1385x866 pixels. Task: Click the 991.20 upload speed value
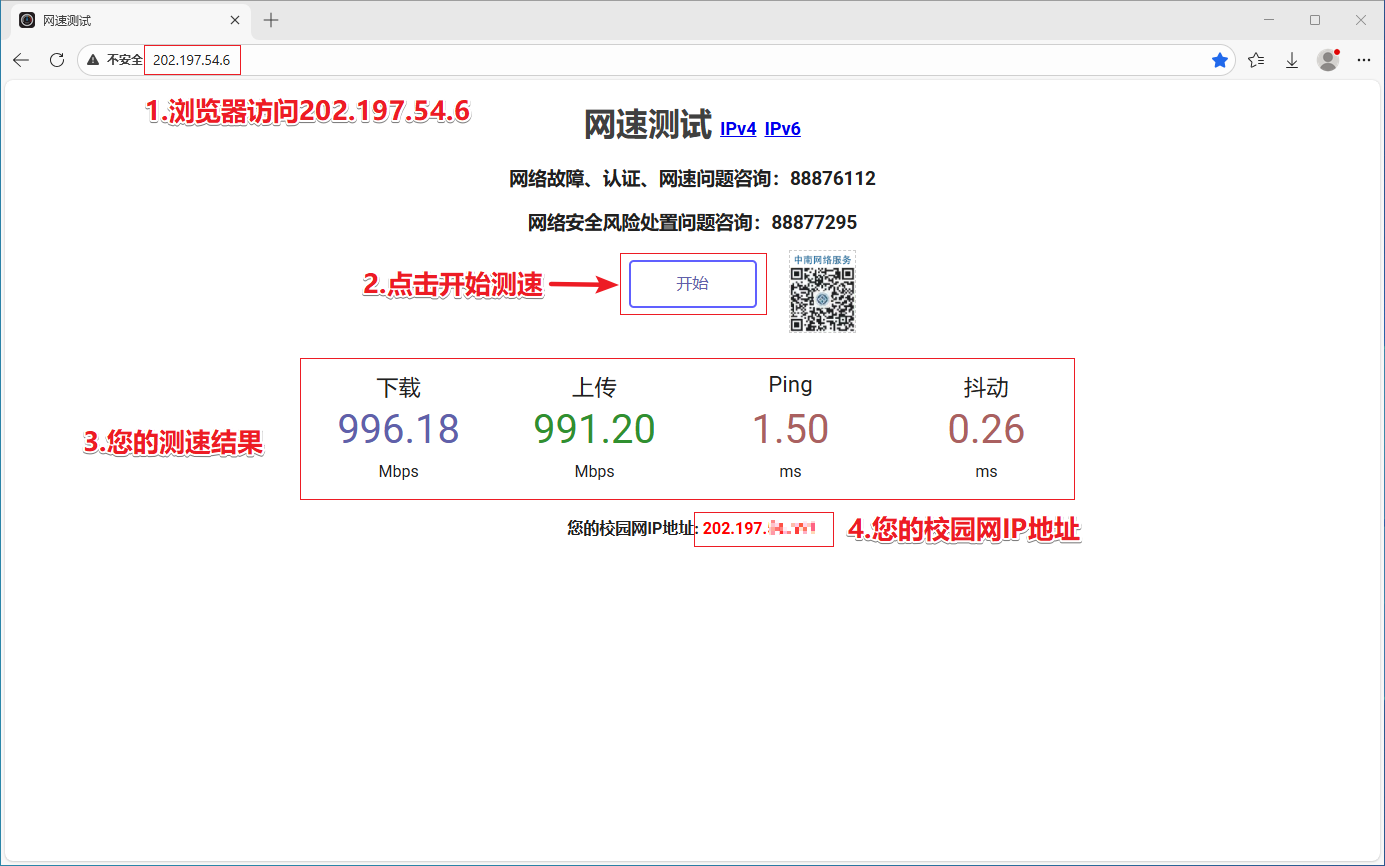pos(594,429)
